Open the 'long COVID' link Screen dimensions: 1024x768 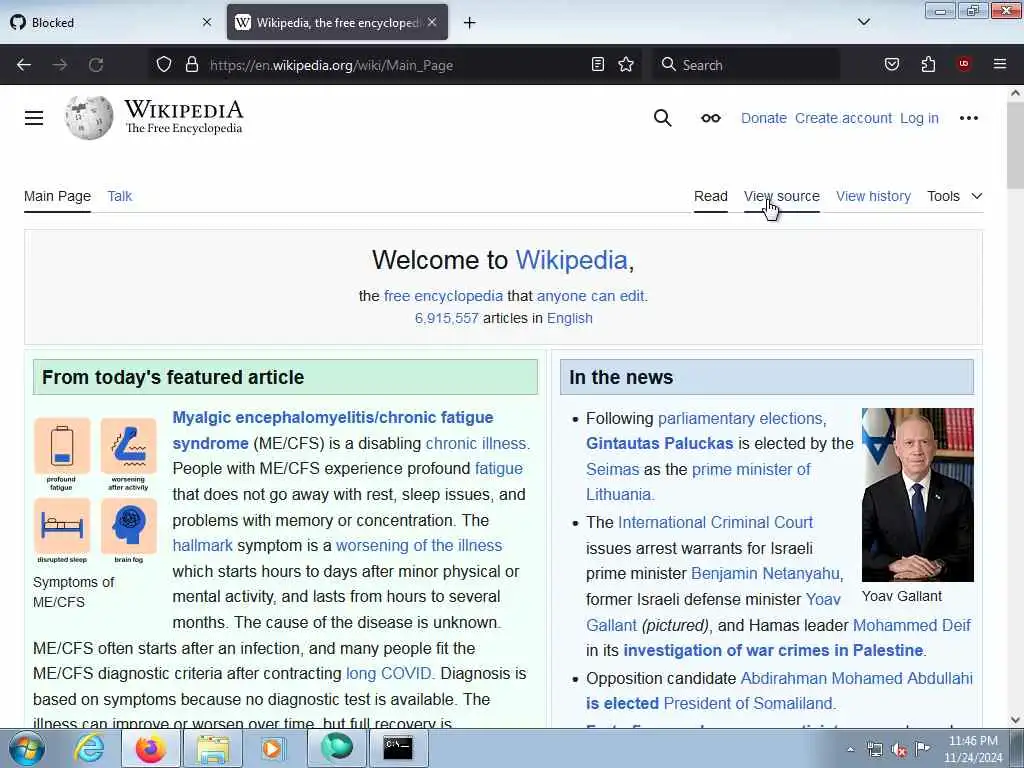tap(389, 673)
